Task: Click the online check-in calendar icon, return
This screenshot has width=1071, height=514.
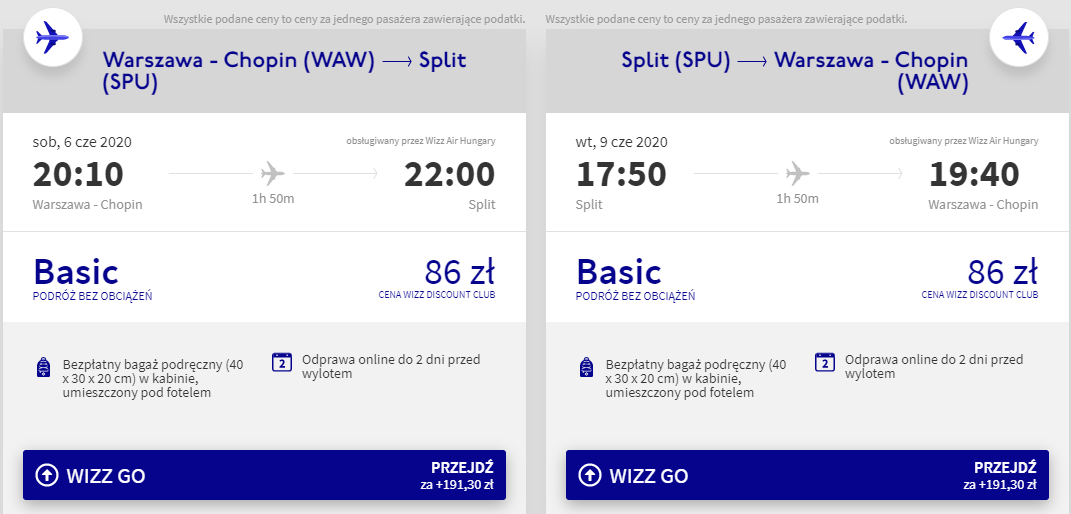Action: tap(825, 362)
